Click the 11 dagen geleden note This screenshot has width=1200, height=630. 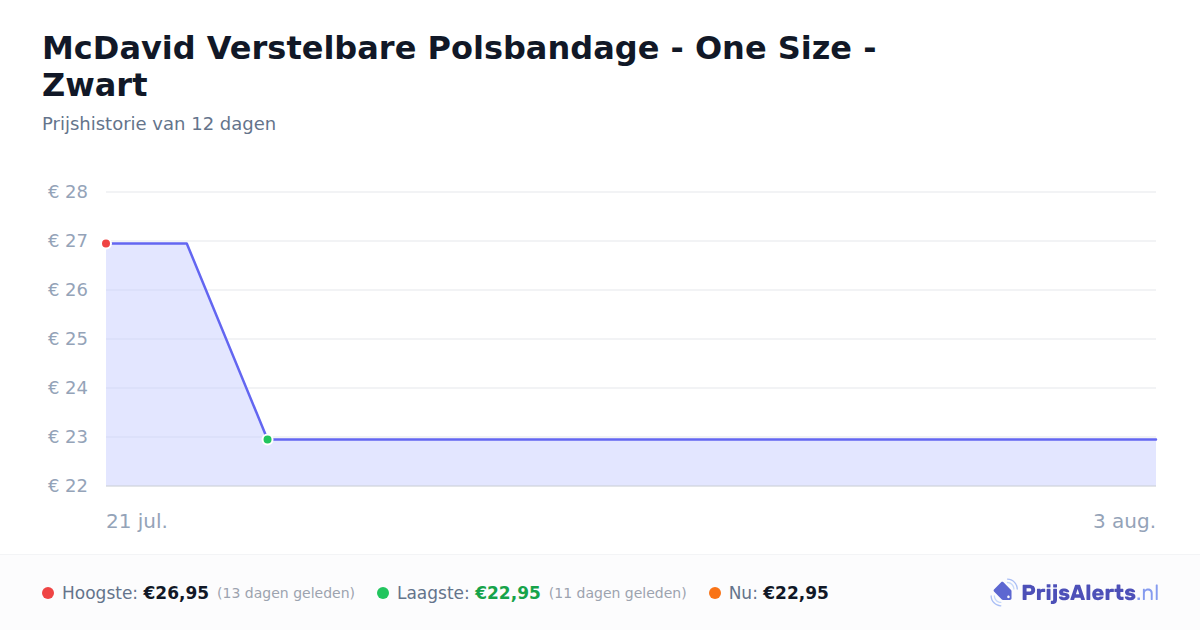[x=618, y=593]
